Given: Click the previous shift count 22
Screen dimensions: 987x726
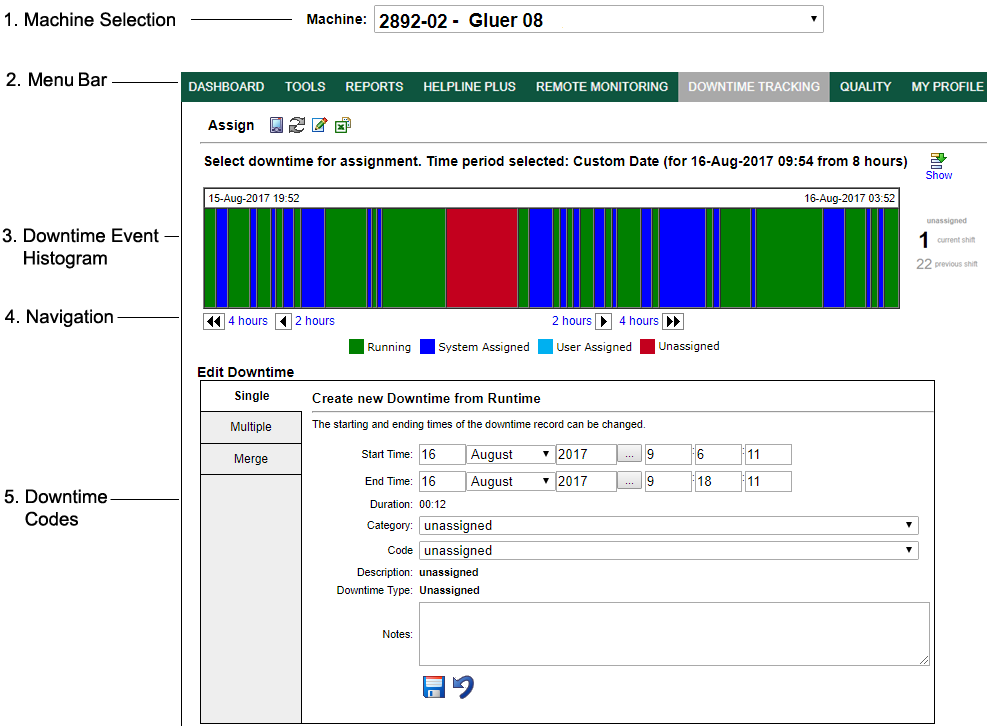Looking at the screenshot, I should tap(923, 264).
